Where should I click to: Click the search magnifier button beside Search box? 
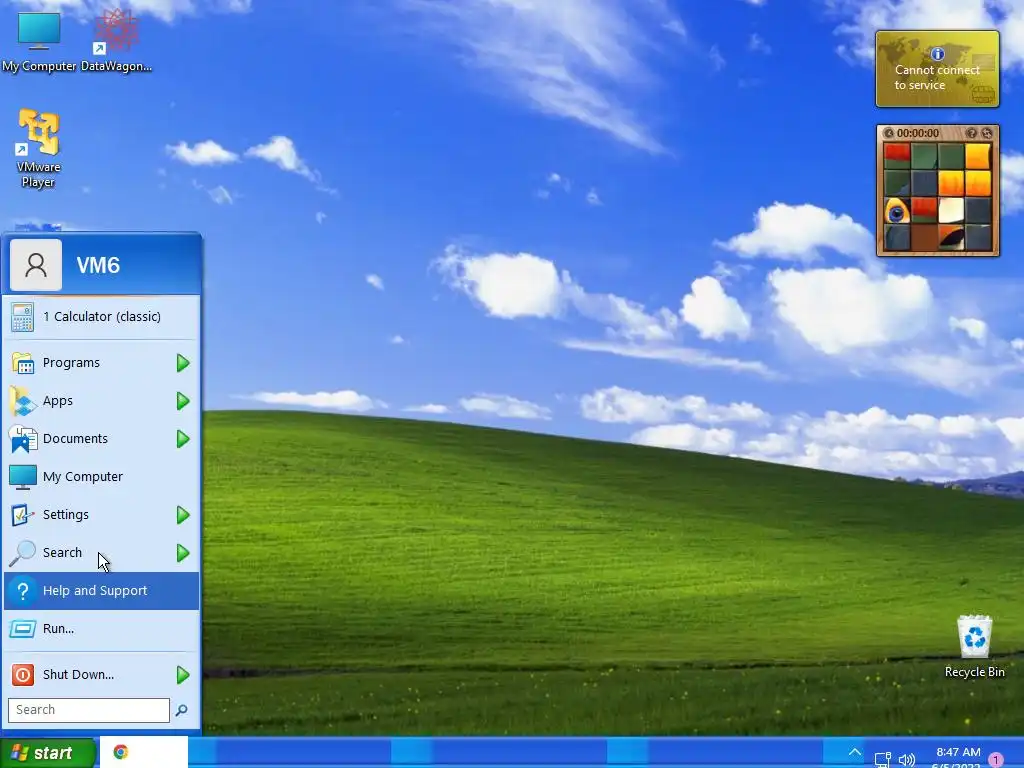(x=182, y=710)
